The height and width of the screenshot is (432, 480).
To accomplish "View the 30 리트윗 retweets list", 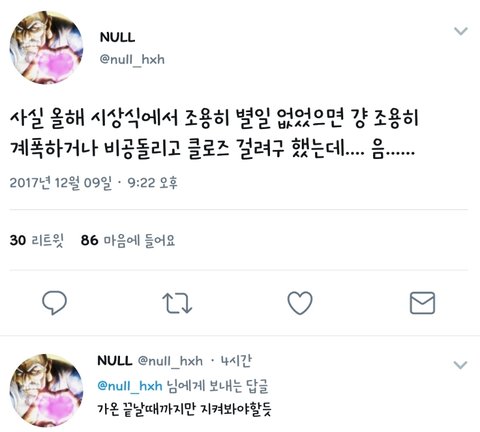I will coord(37,240).
